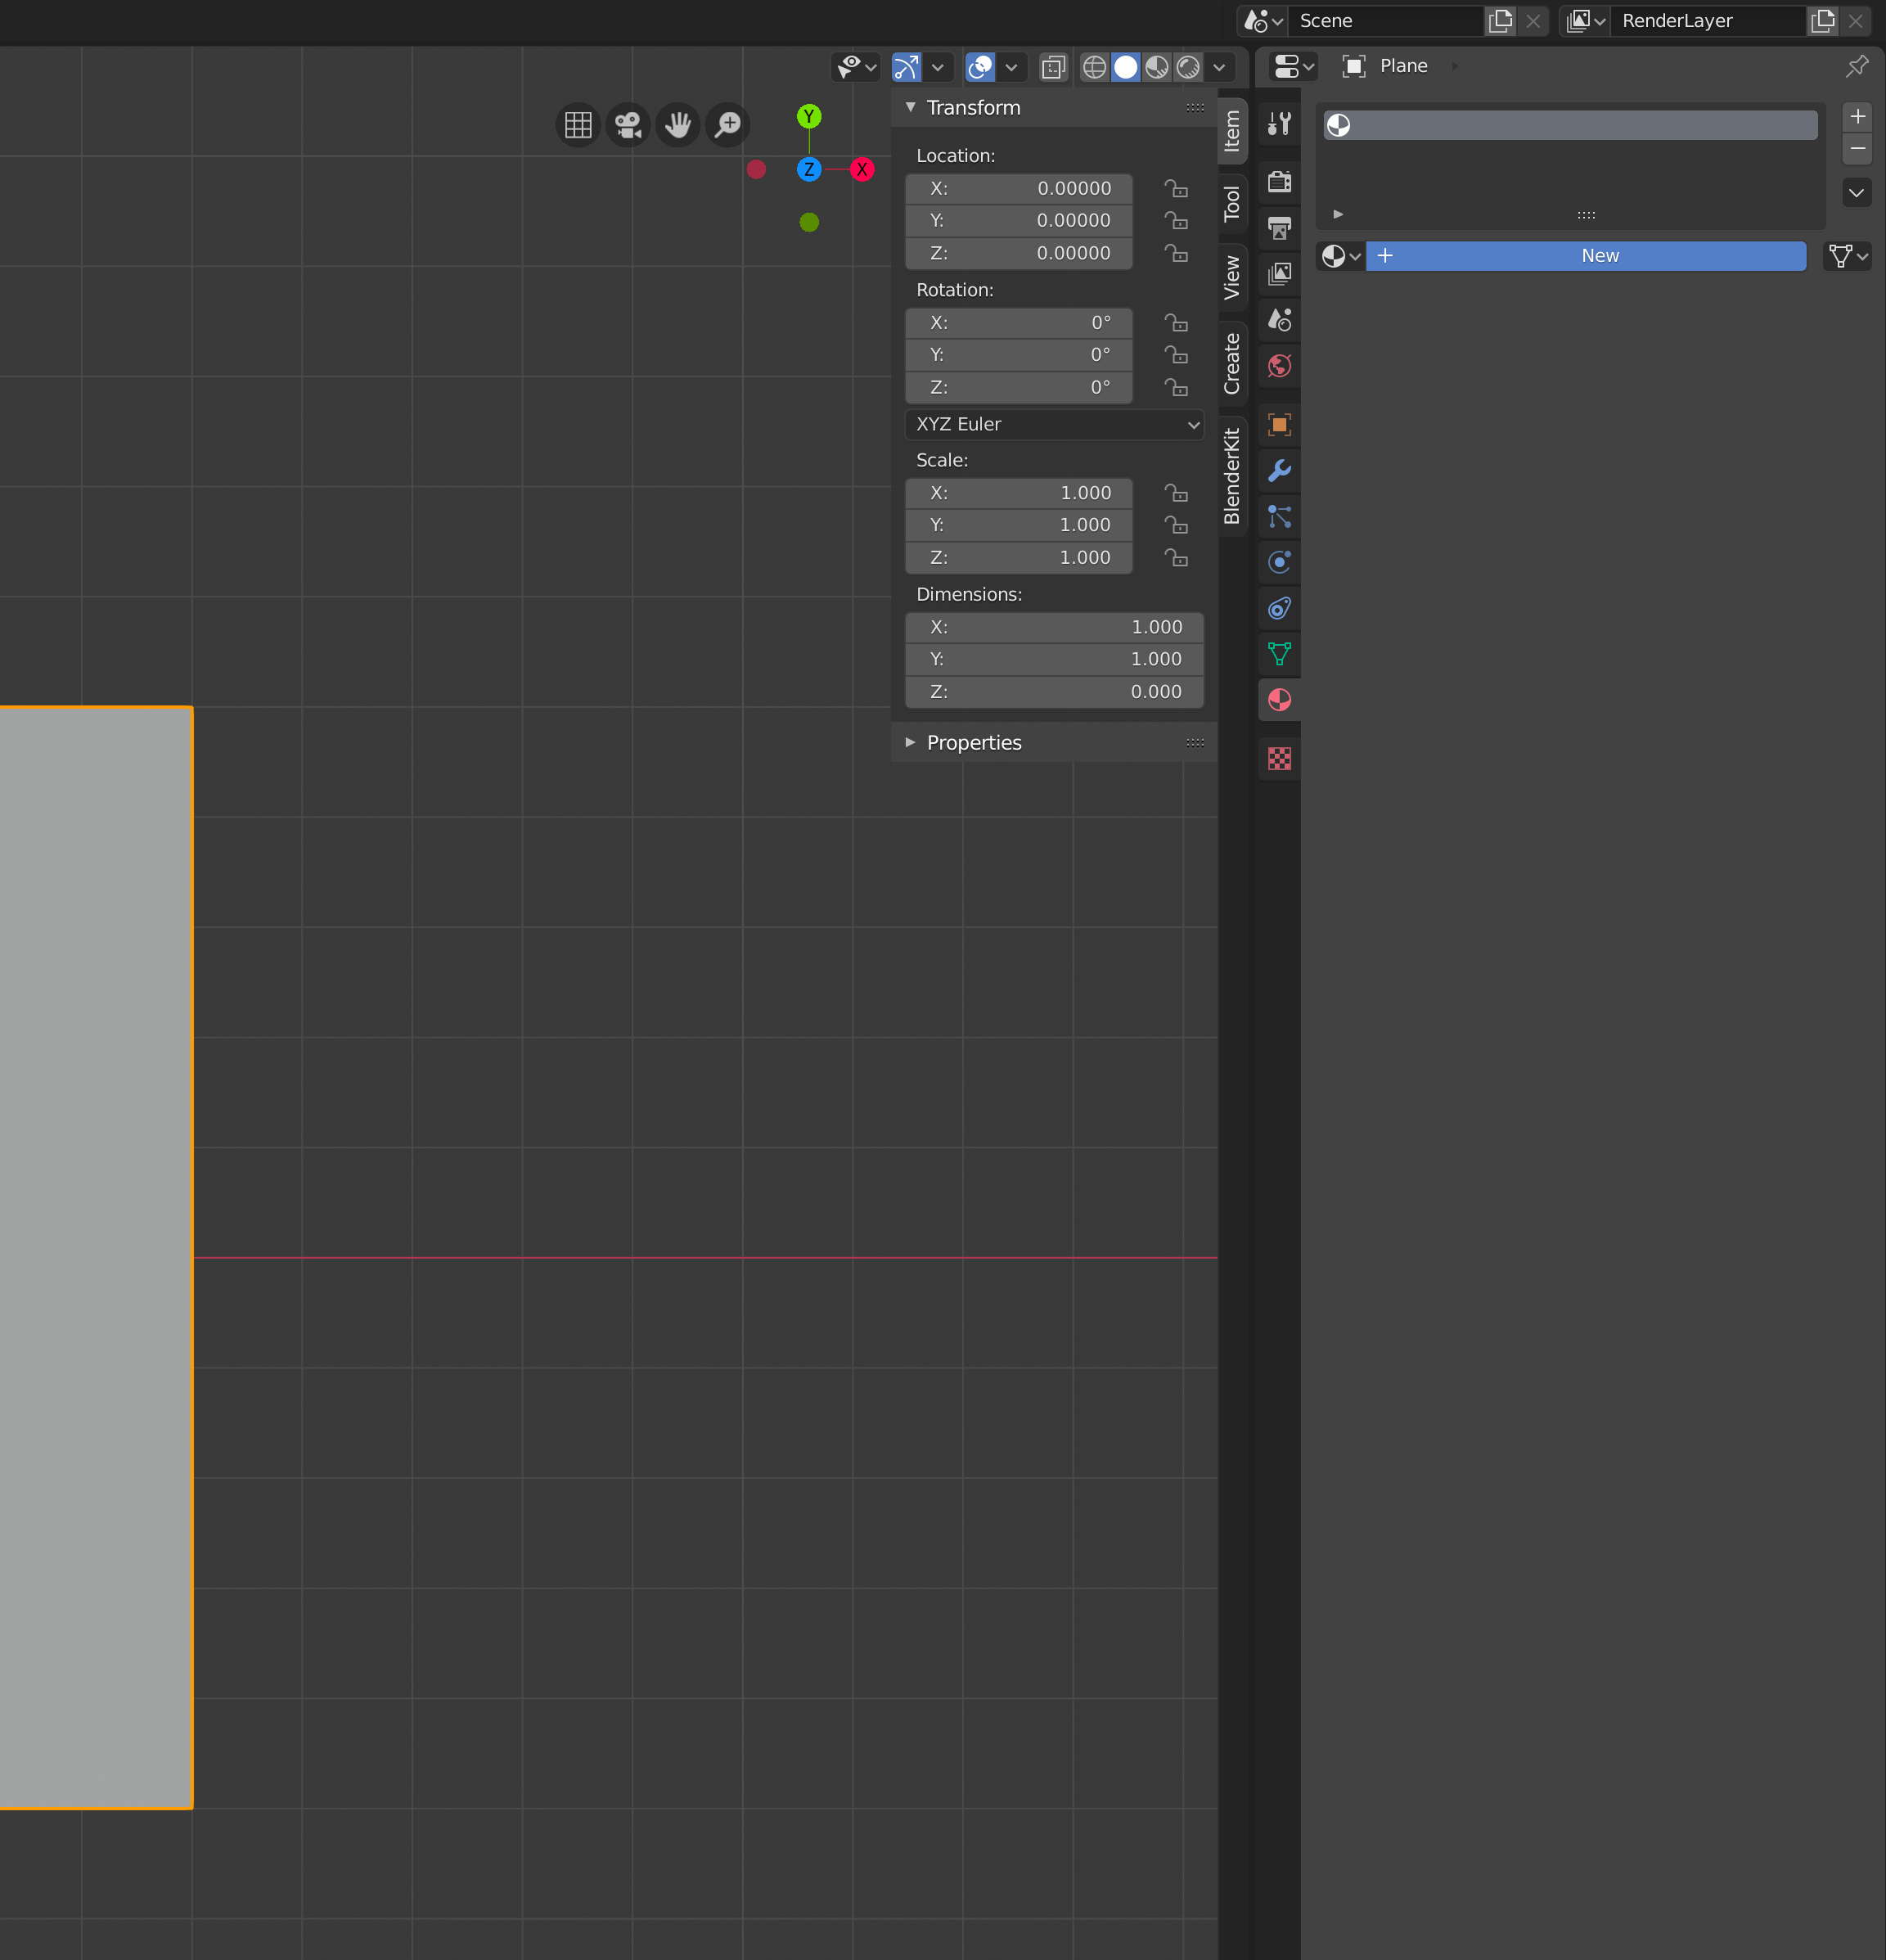
Task: Open the Scene properties tab icon
Action: (x=1279, y=320)
